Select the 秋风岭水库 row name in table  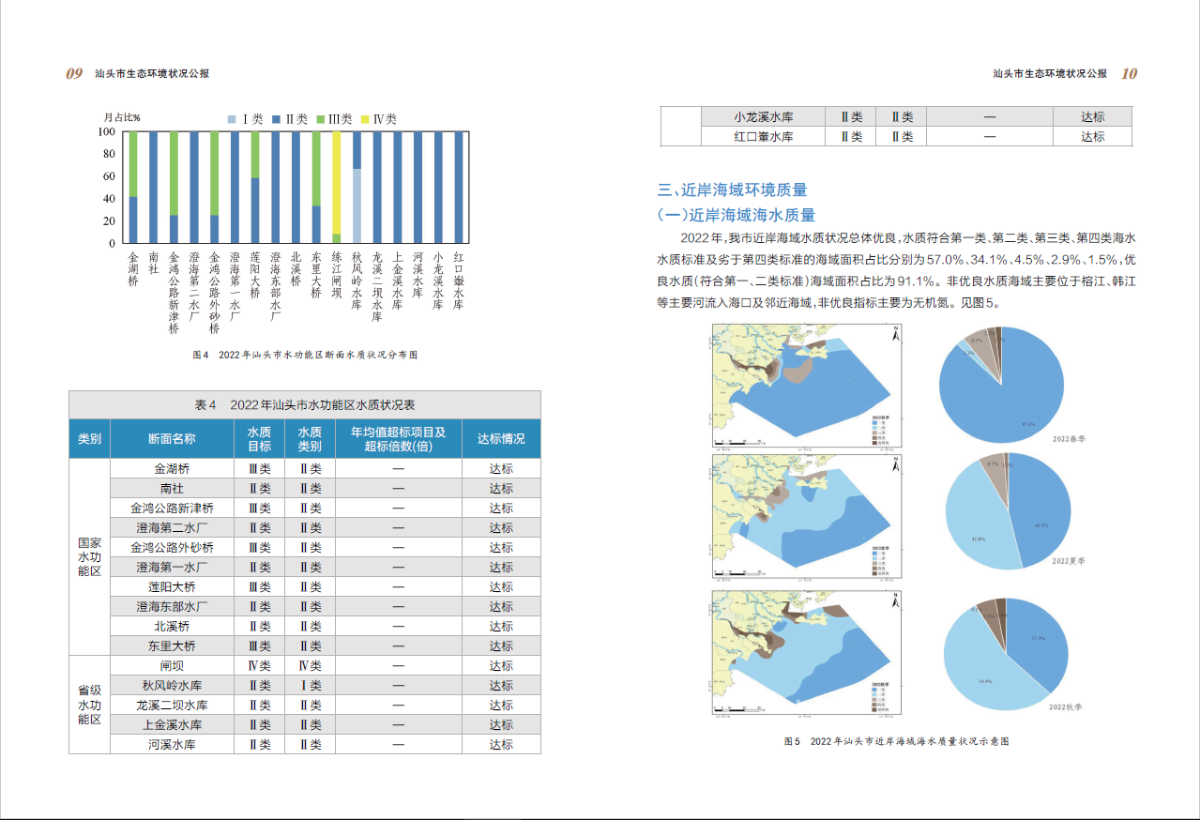coord(171,685)
